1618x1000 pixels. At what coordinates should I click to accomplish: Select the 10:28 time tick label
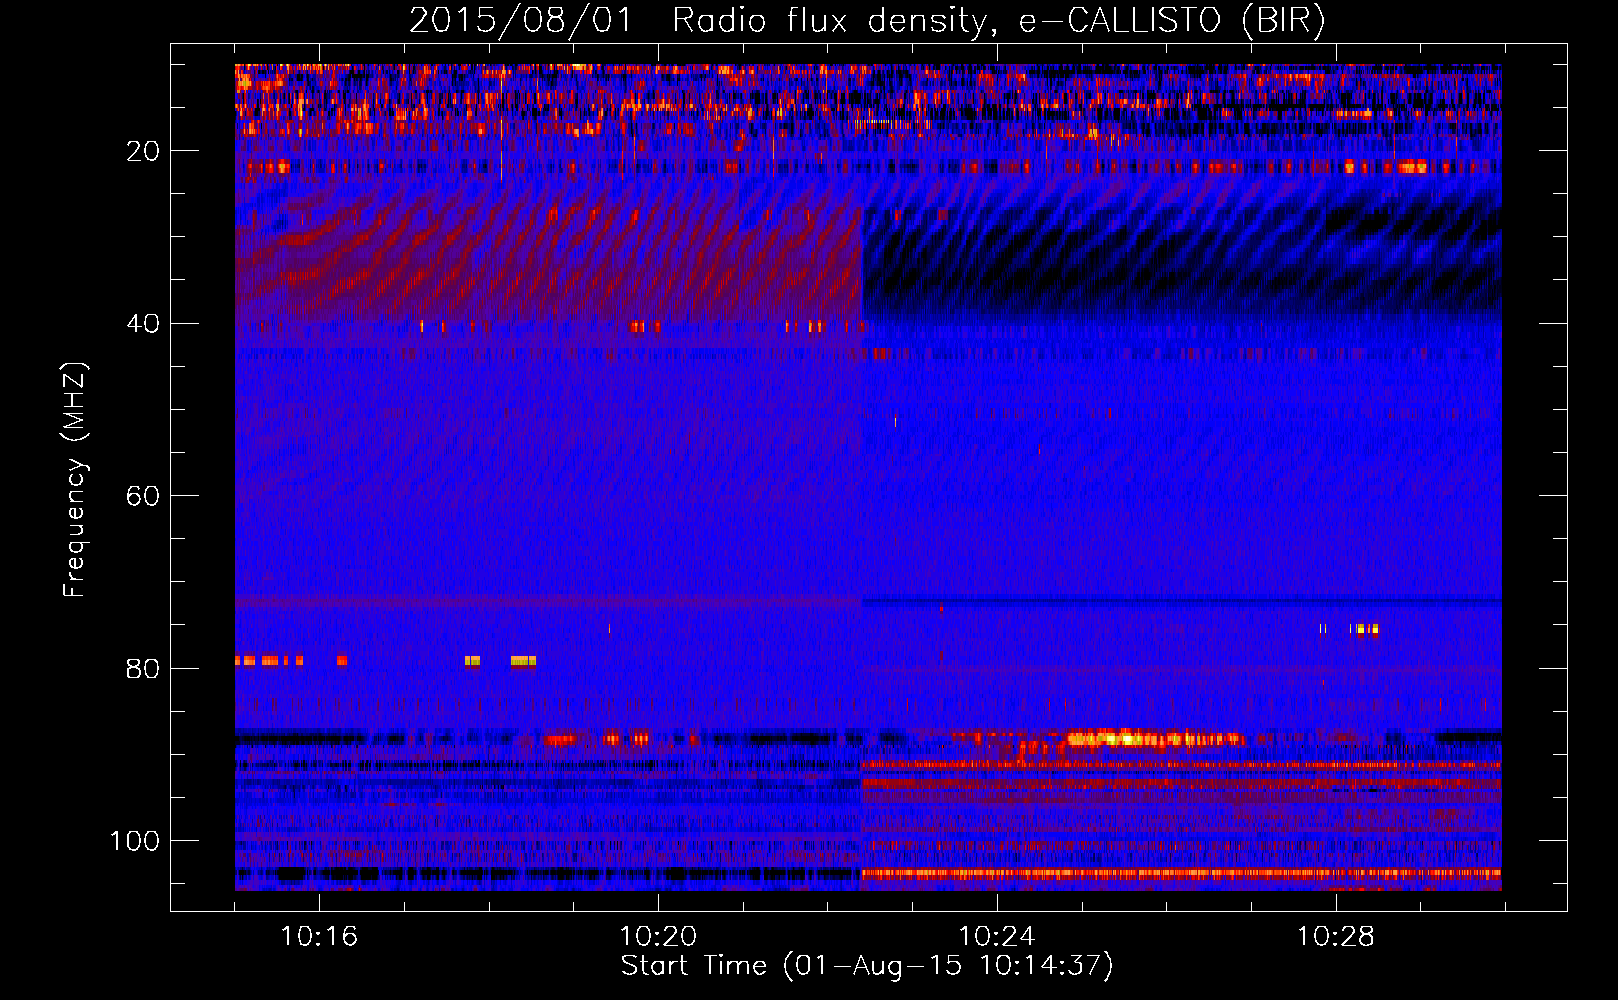1336,937
